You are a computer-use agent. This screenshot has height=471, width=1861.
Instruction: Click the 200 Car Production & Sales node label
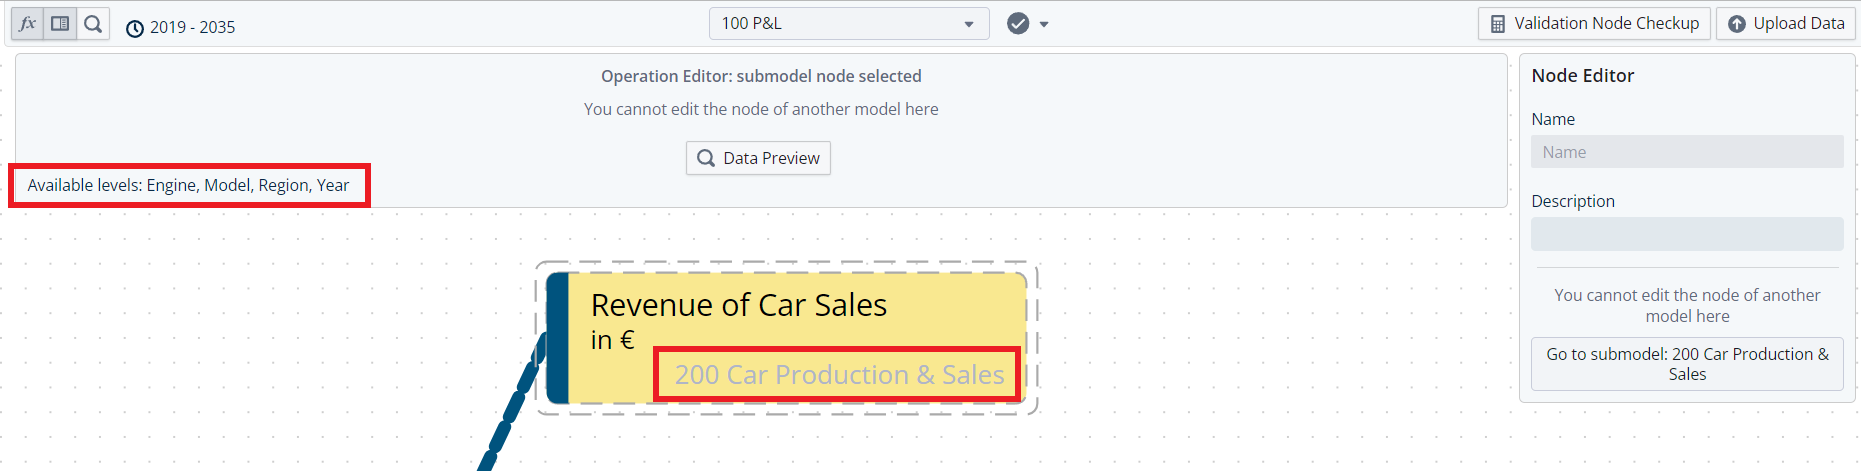coord(838,375)
